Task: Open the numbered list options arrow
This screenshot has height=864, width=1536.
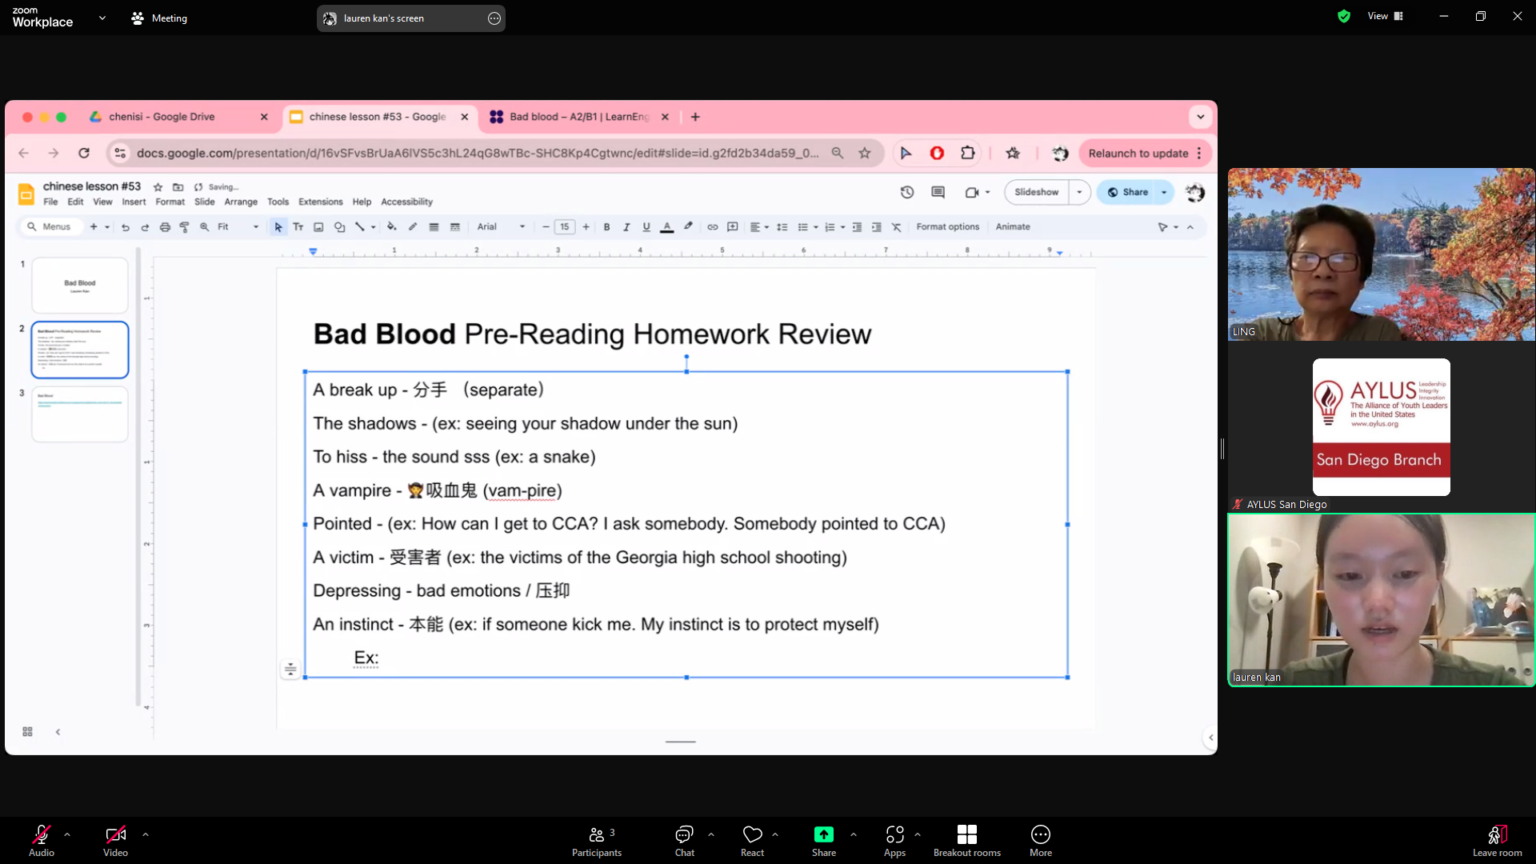Action: pyautogui.click(x=843, y=227)
